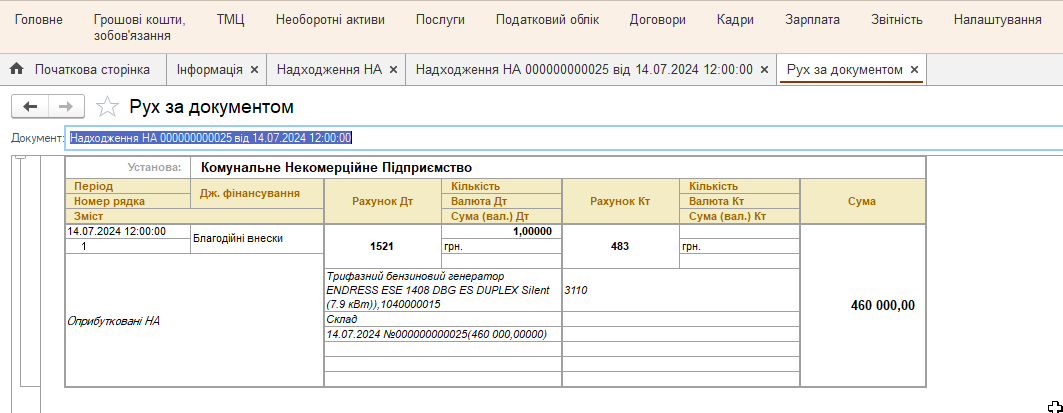
Task: Open the Головне menu
Action: [38, 20]
